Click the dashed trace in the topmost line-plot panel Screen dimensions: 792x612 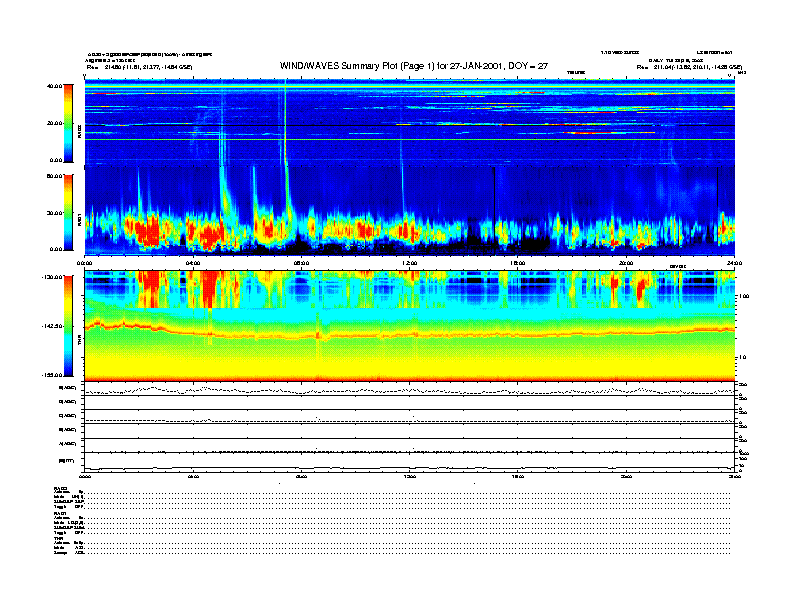[410, 391]
